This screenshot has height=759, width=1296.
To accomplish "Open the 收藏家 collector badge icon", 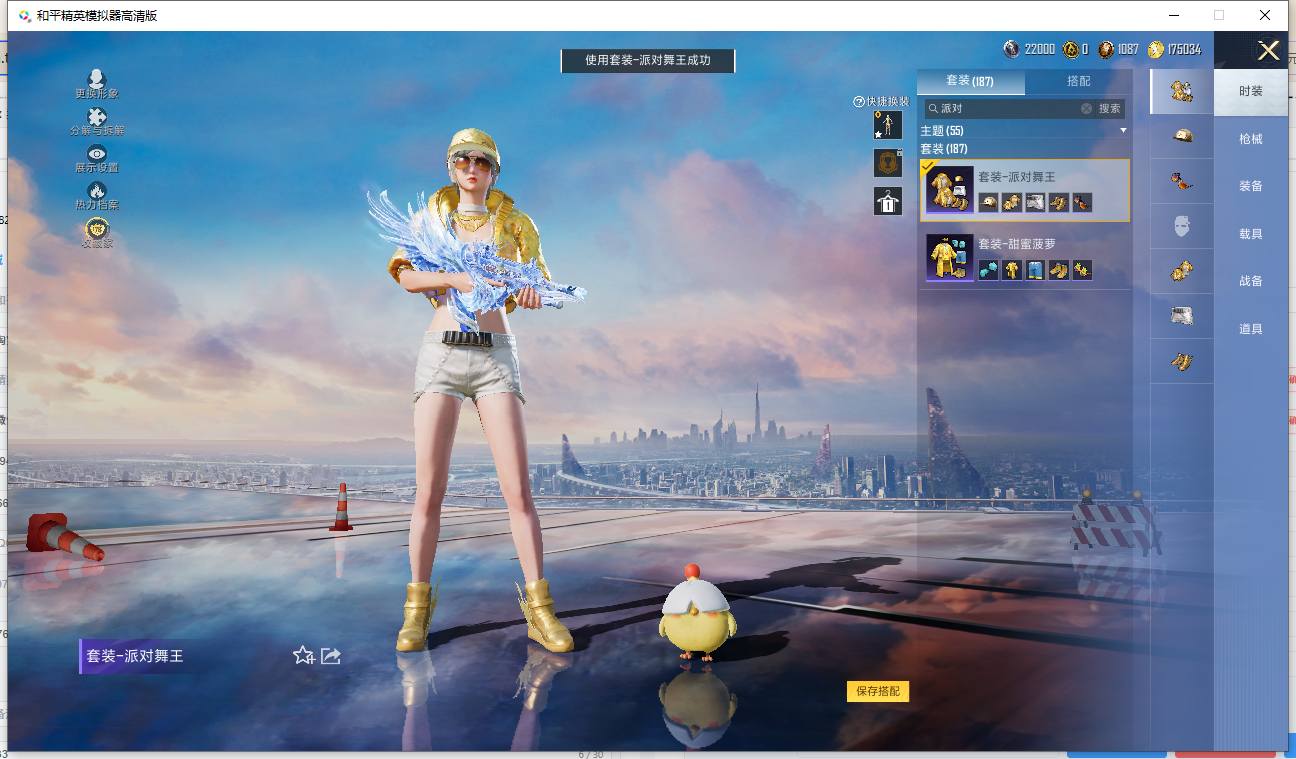I will 97,228.
